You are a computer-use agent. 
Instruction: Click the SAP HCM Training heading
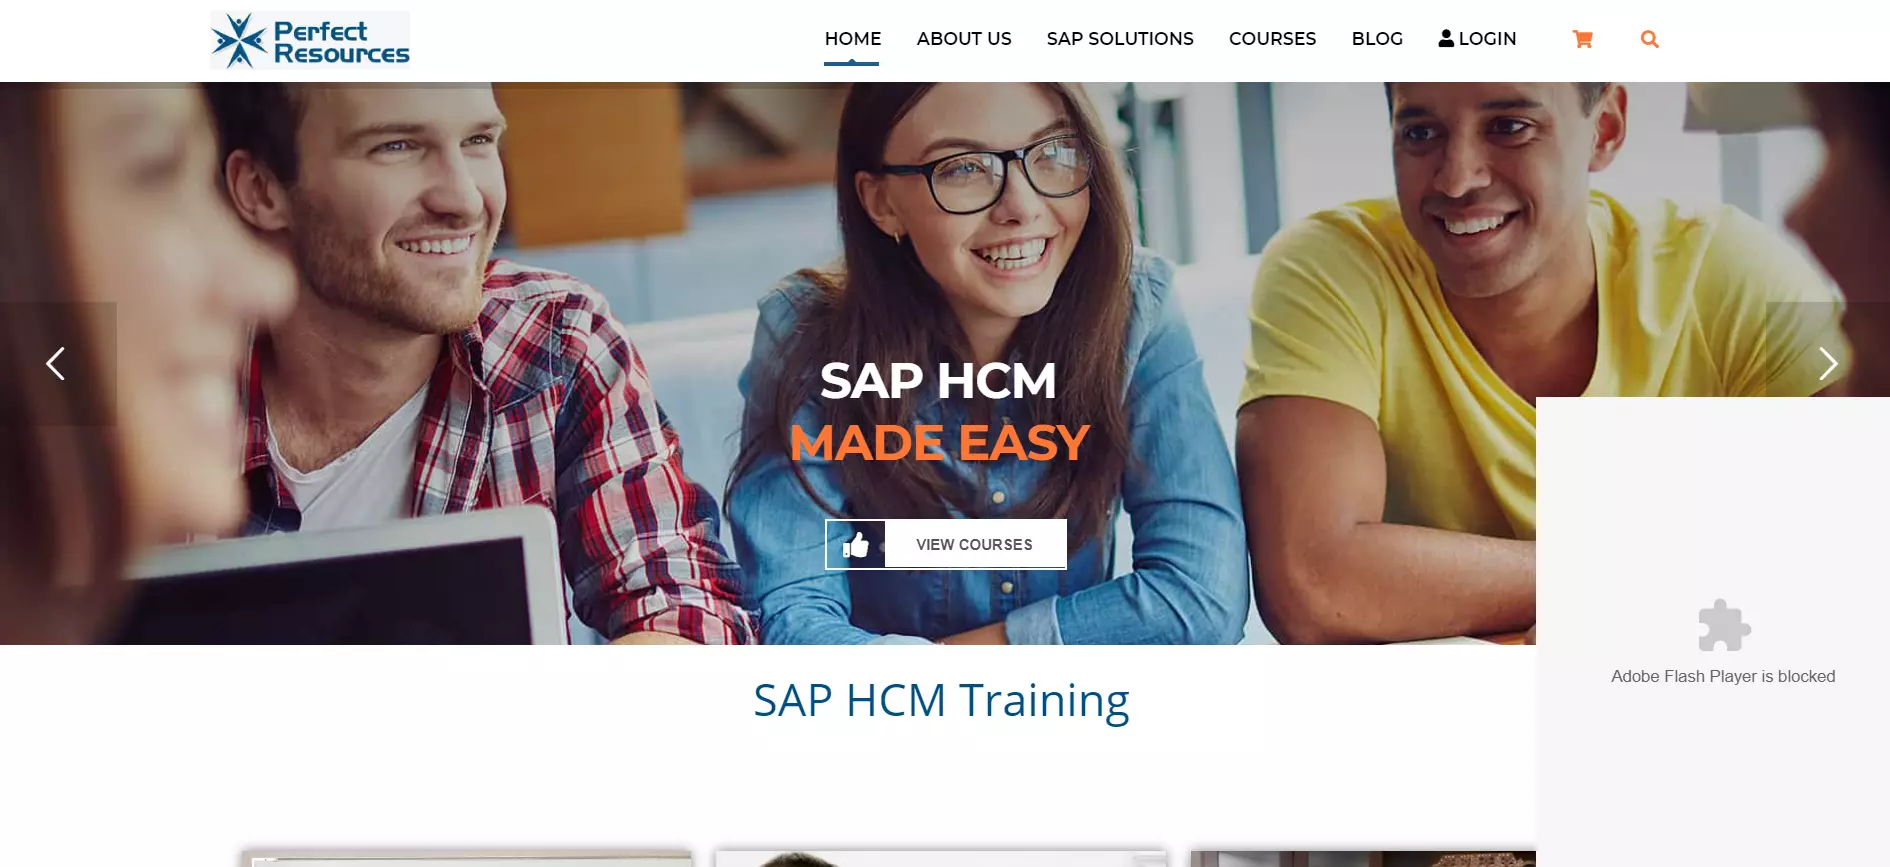[x=941, y=700]
